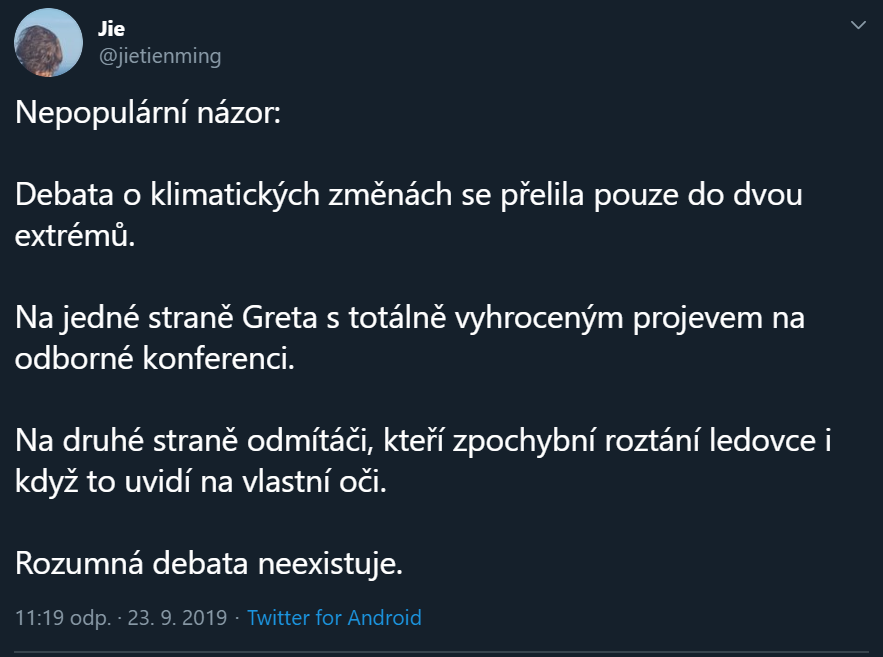Open the @jietienming handle link

click(159, 56)
